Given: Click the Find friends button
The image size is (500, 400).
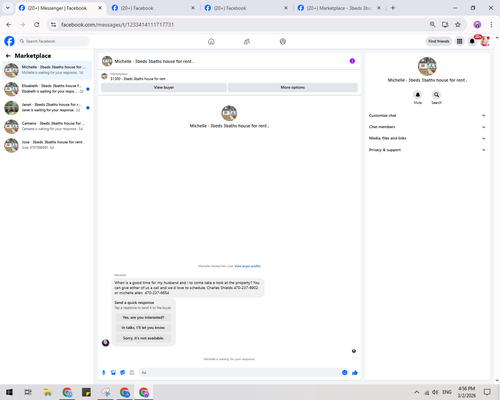Looking at the screenshot, I should 439,41.
